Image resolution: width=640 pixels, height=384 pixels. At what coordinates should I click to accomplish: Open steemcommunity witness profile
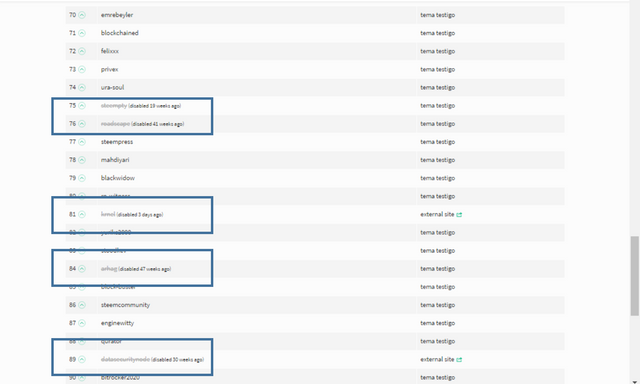pyautogui.click(x=125, y=305)
